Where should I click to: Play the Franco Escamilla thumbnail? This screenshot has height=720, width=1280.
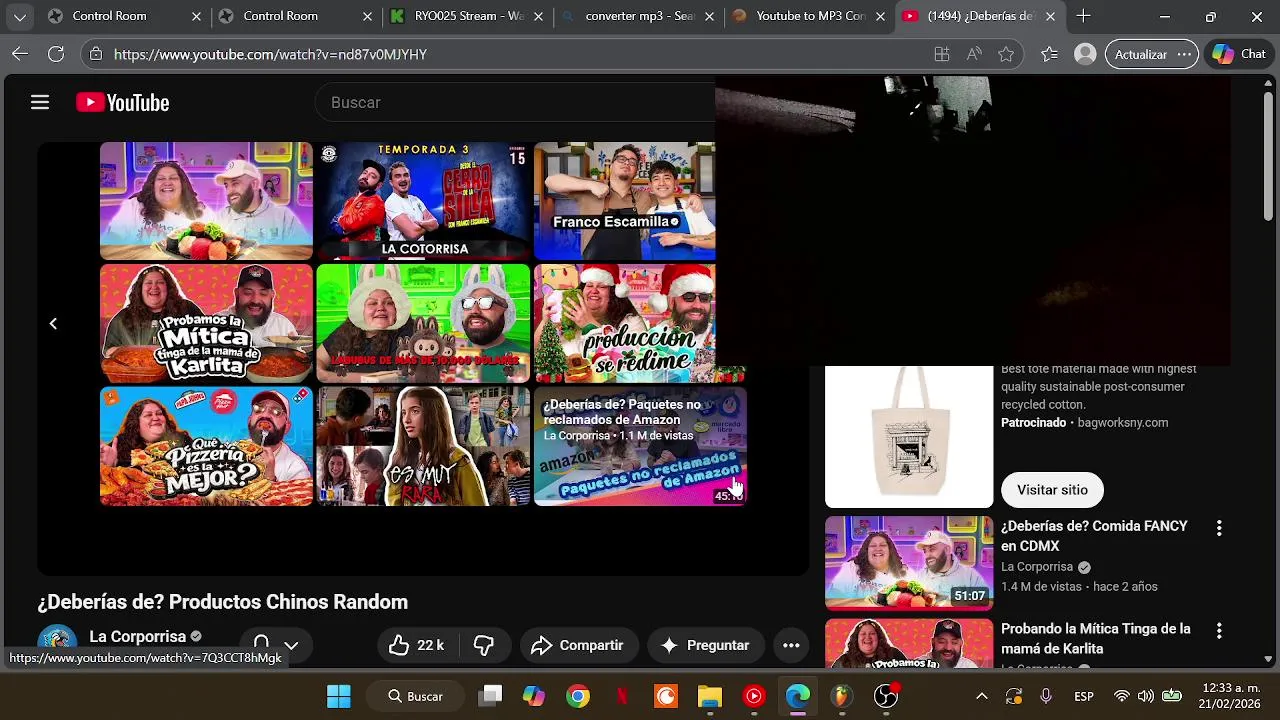point(625,201)
